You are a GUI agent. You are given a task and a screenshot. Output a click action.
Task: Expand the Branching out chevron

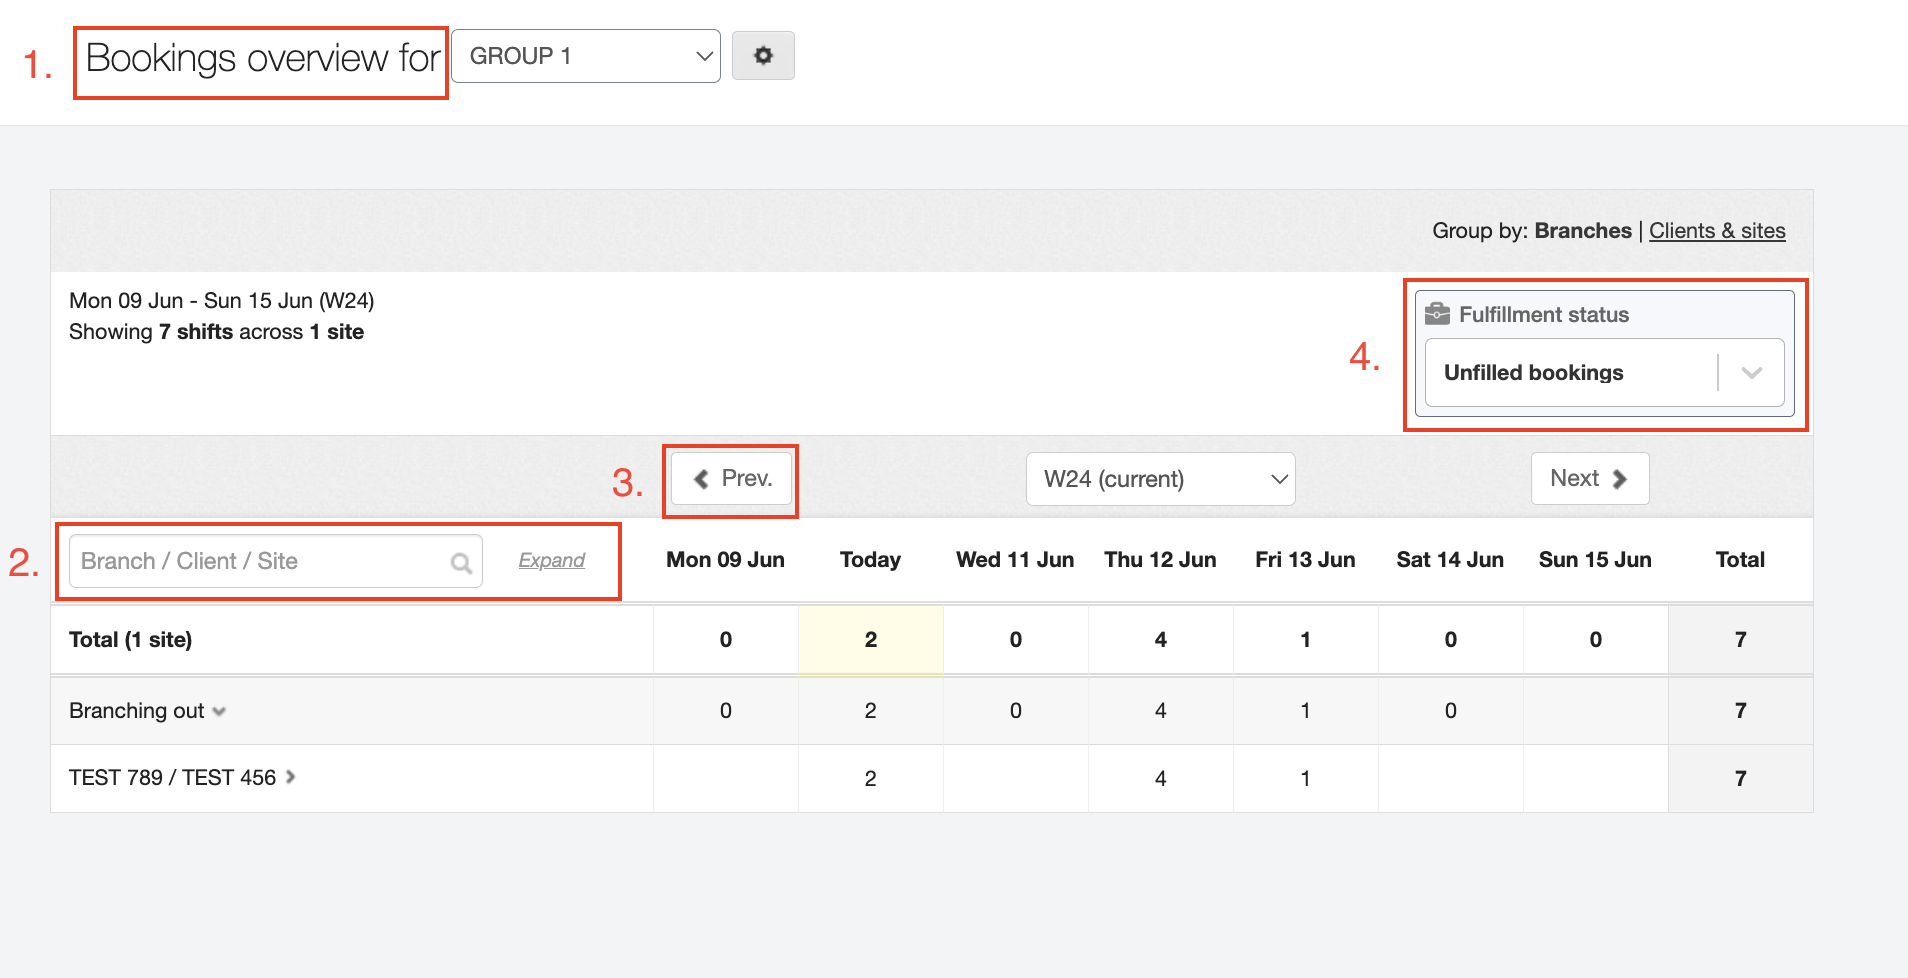[x=220, y=712]
